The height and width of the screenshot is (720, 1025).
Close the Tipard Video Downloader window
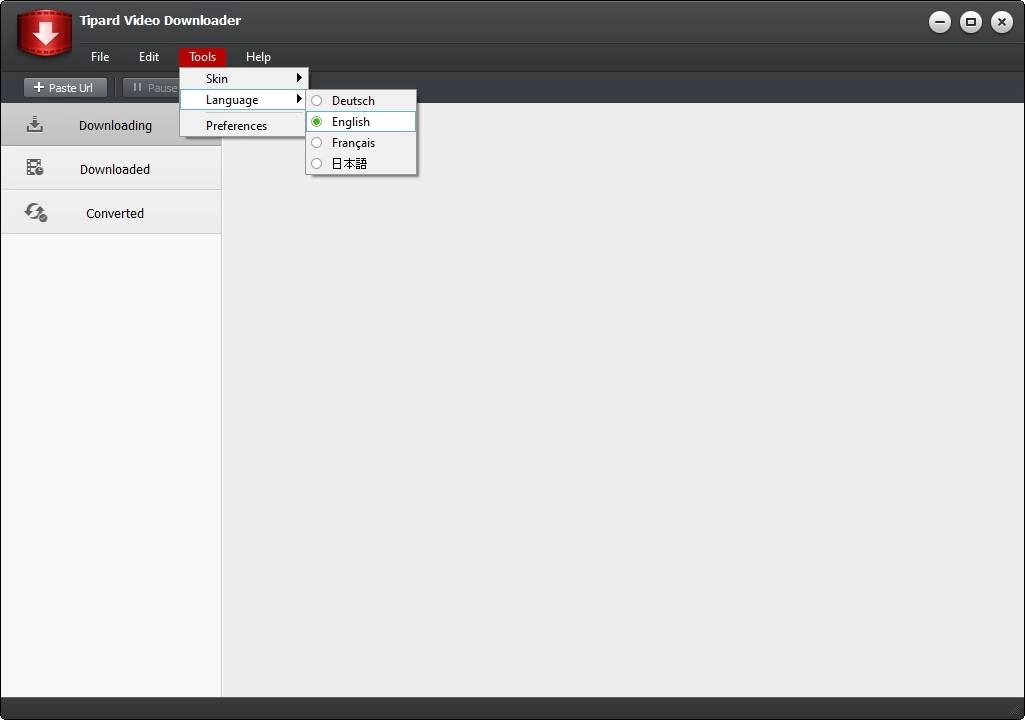pos(1001,22)
